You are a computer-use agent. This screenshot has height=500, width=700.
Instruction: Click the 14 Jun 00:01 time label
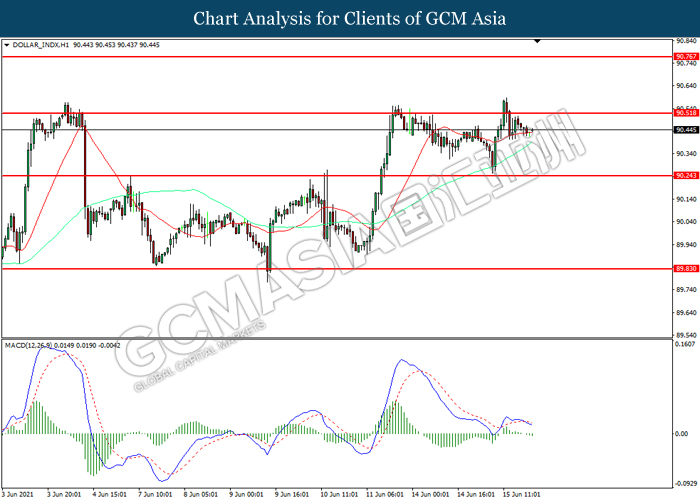coord(431,495)
